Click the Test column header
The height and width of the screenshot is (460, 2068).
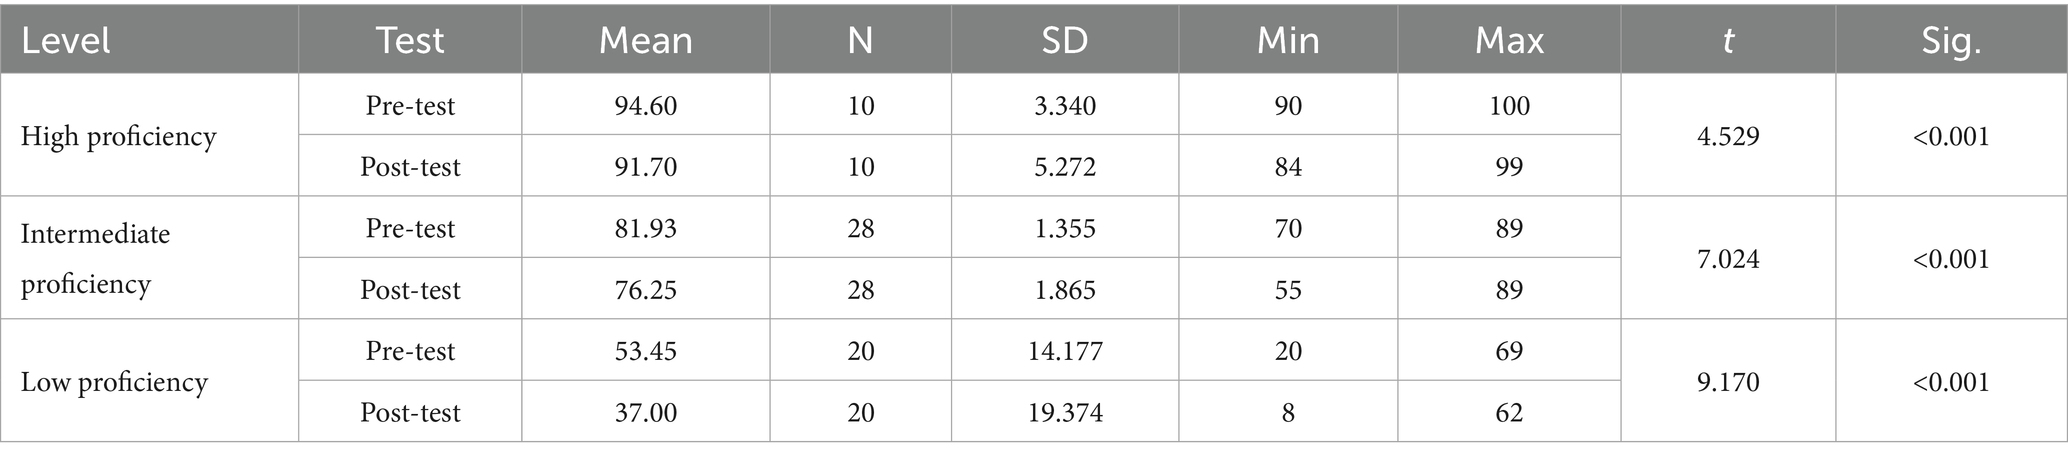tap(410, 40)
